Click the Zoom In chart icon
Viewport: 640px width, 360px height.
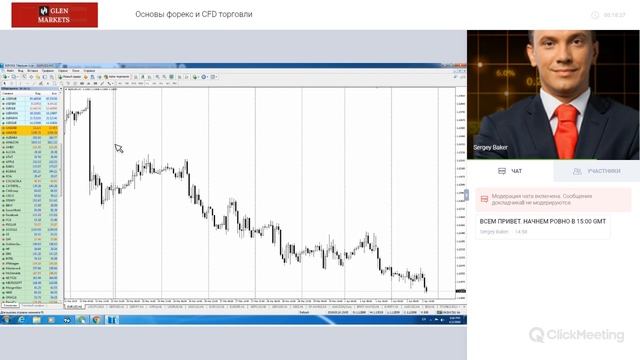click(x=158, y=77)
